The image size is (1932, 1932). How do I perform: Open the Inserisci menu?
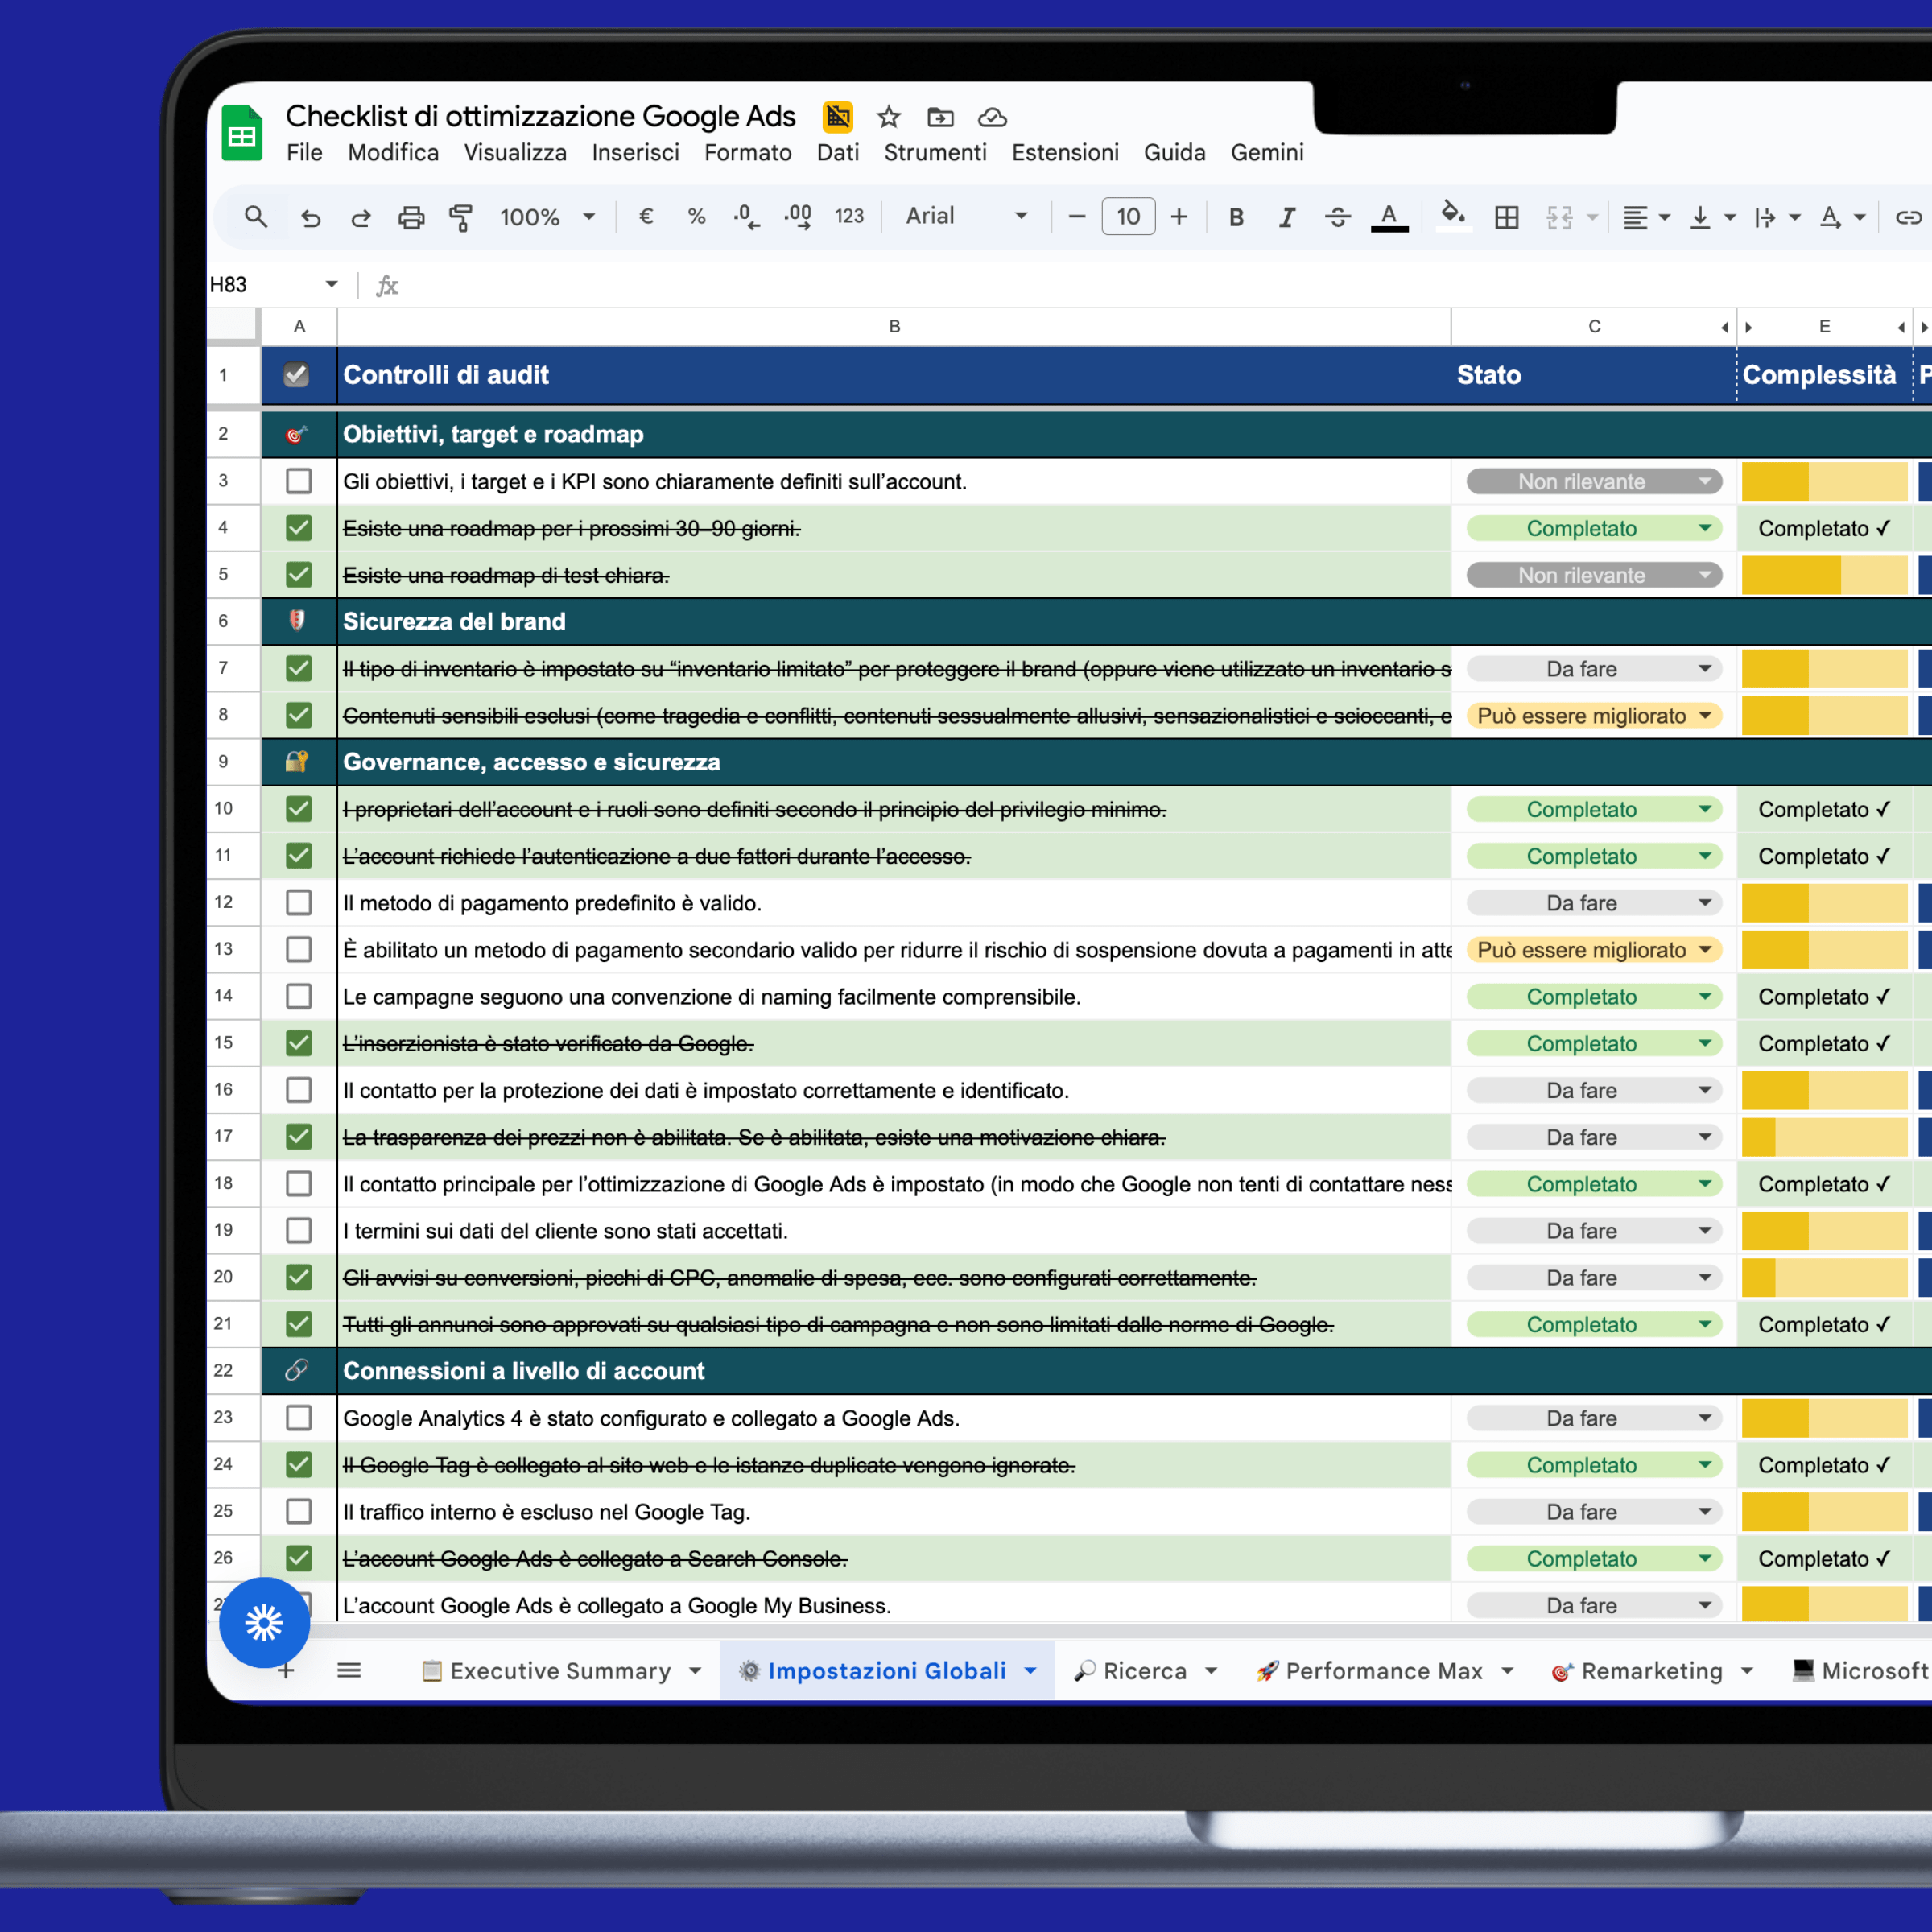pyautogui.click(x=635, y=152)
